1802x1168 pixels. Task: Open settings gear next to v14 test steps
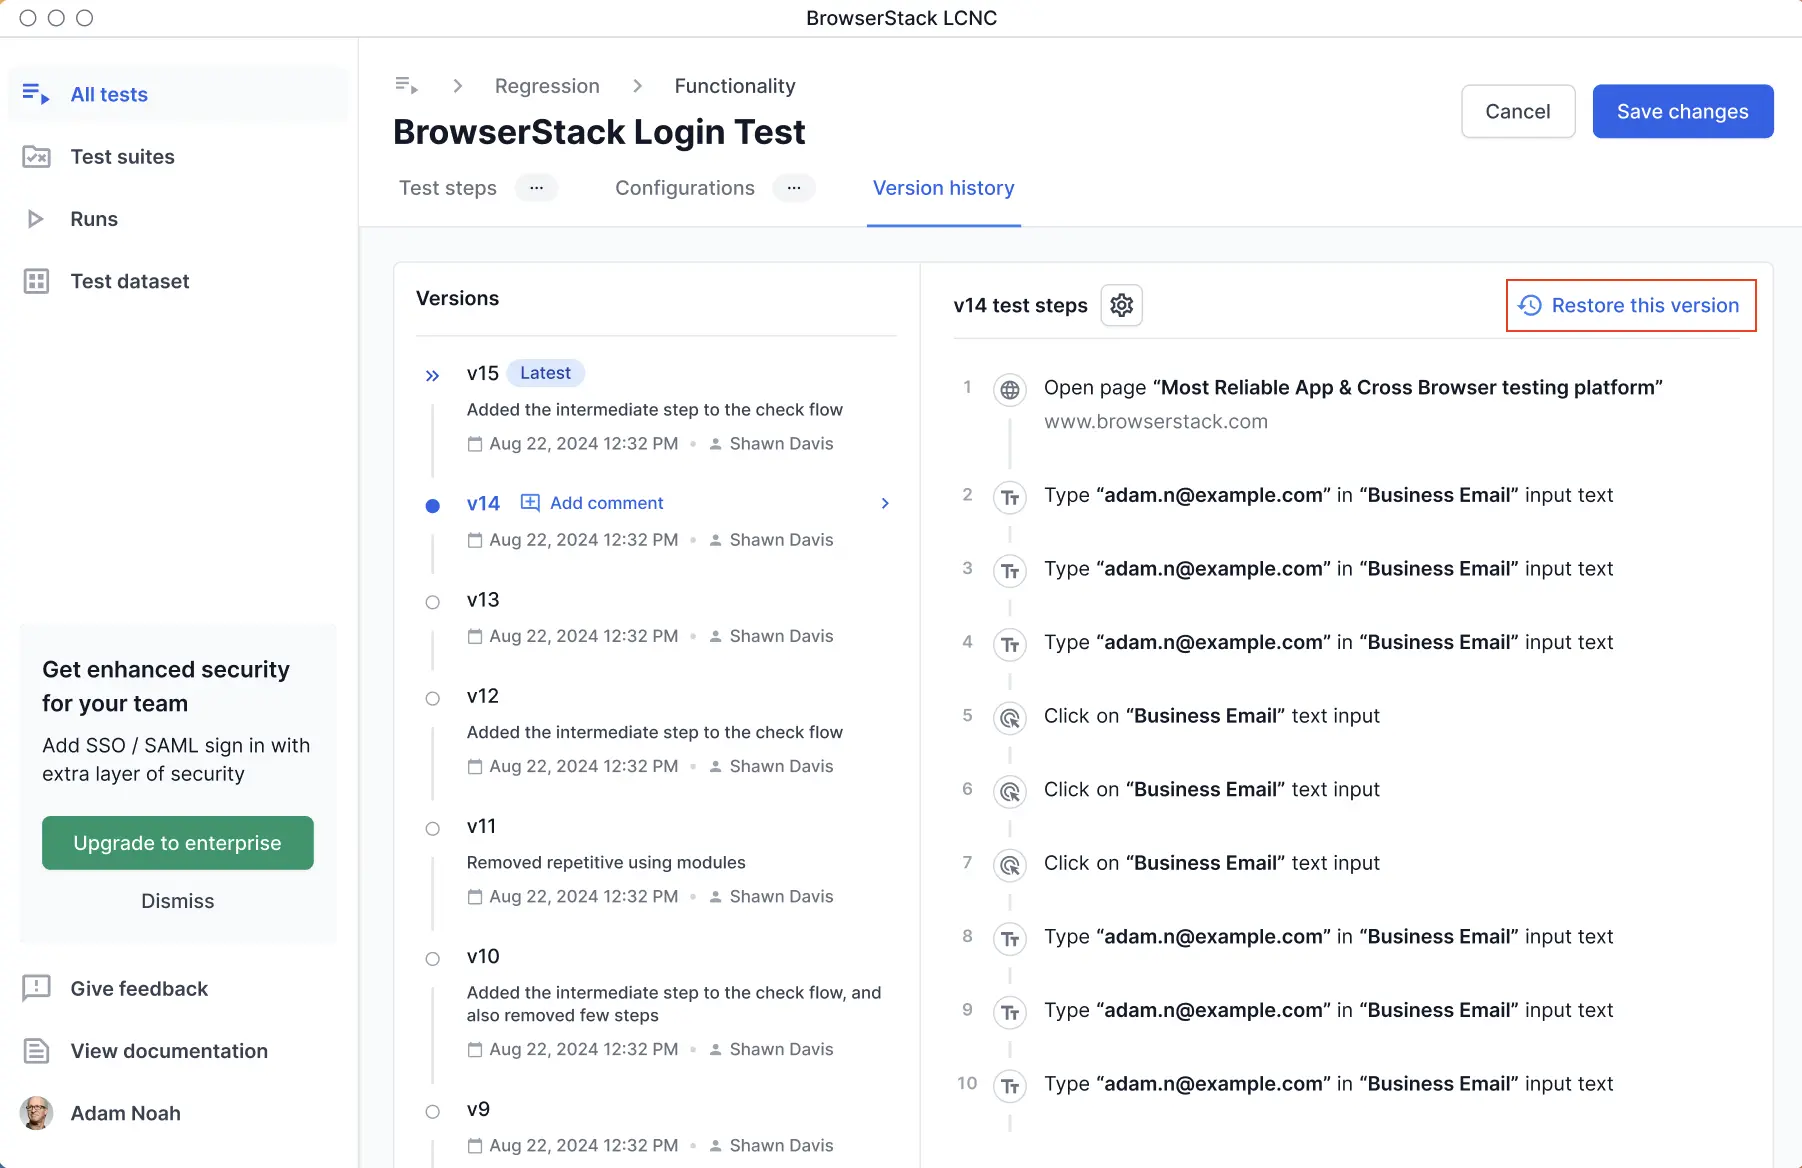(x=1121, y=305)
